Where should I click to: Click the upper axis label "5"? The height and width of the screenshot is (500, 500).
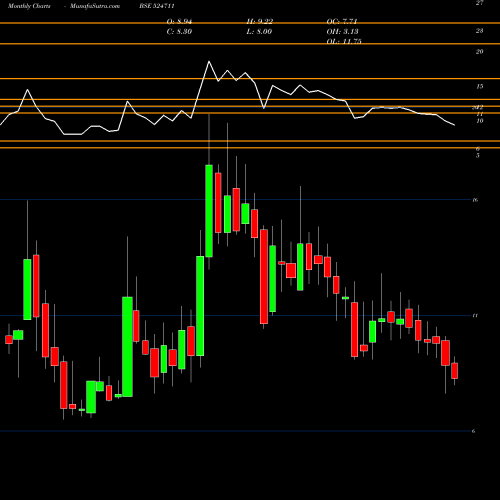point(478,156)
